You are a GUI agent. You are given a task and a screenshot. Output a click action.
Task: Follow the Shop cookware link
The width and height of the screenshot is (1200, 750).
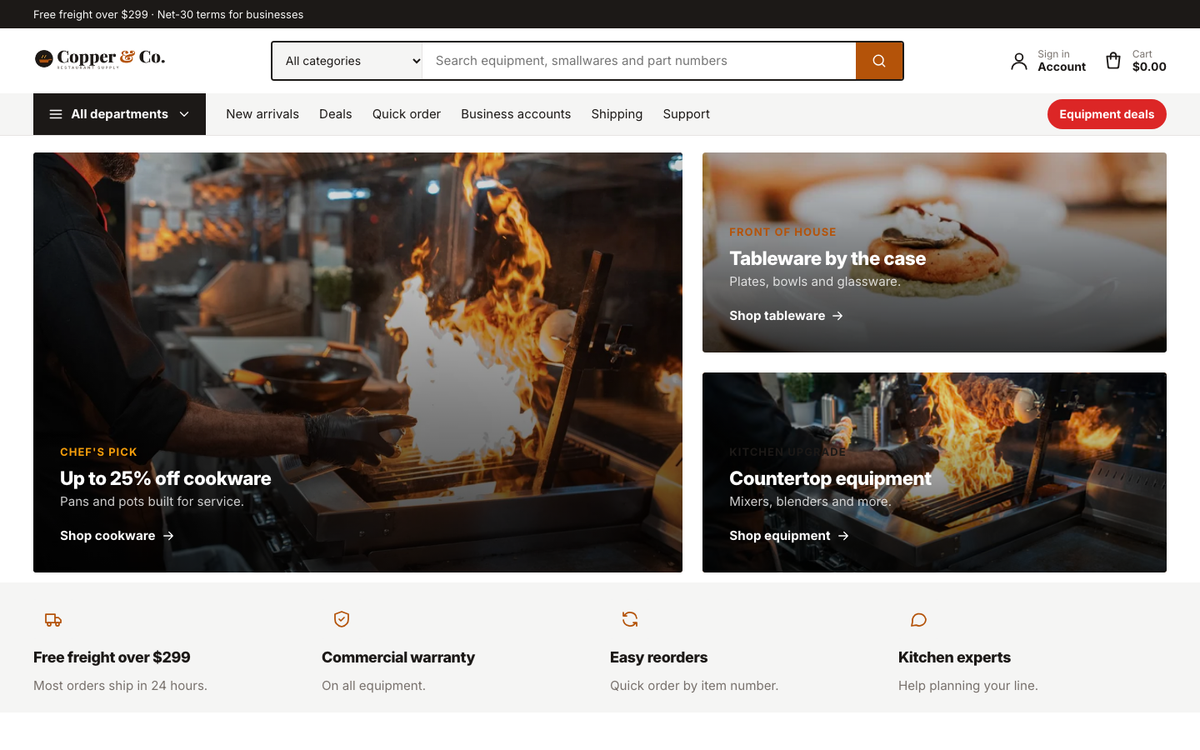[117, 536]
